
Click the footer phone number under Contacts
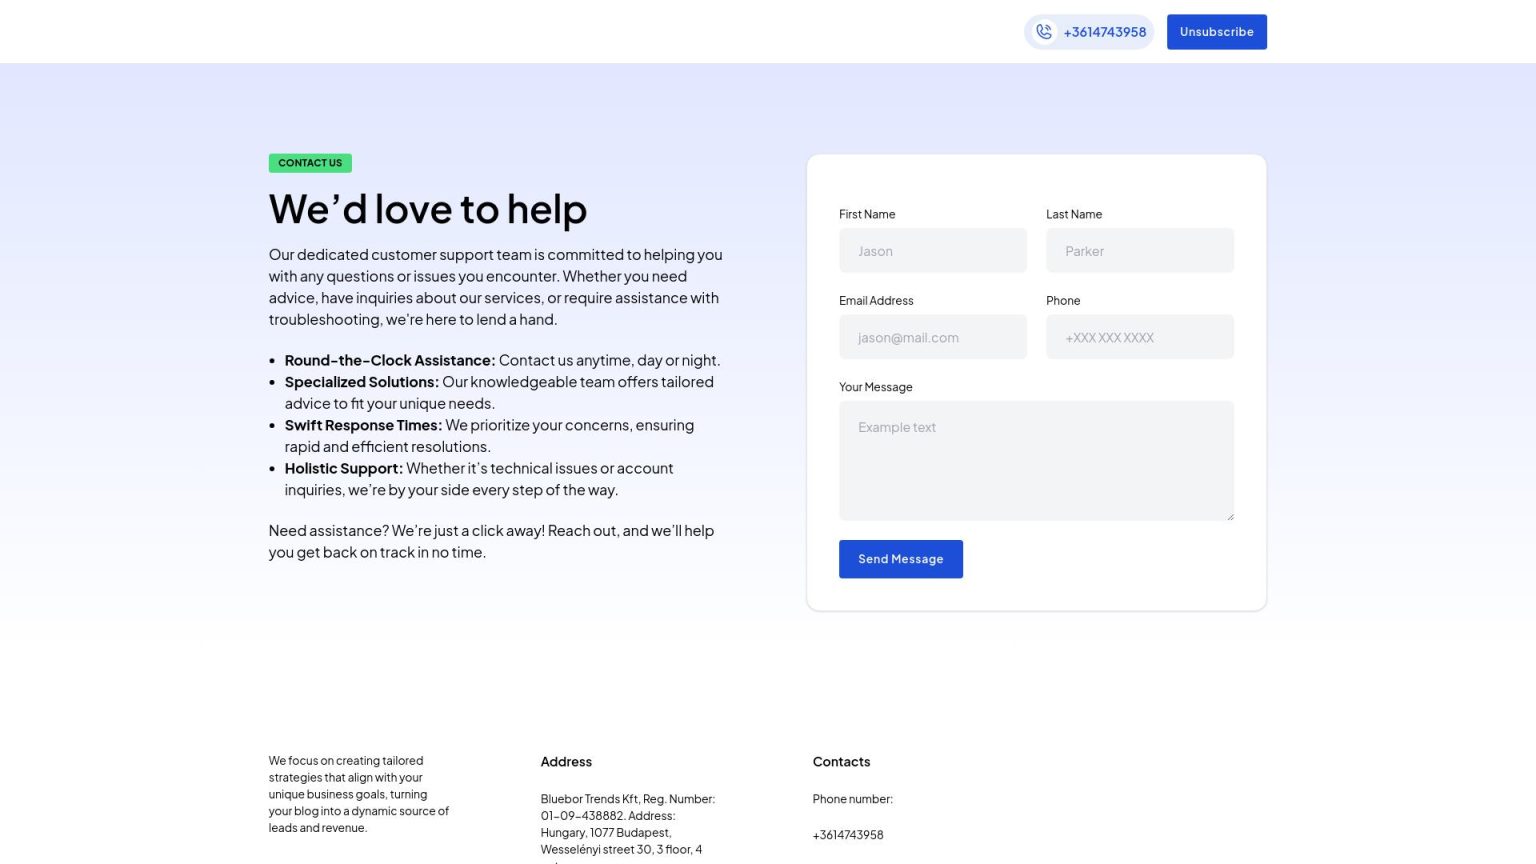click(x=848, y=835)
